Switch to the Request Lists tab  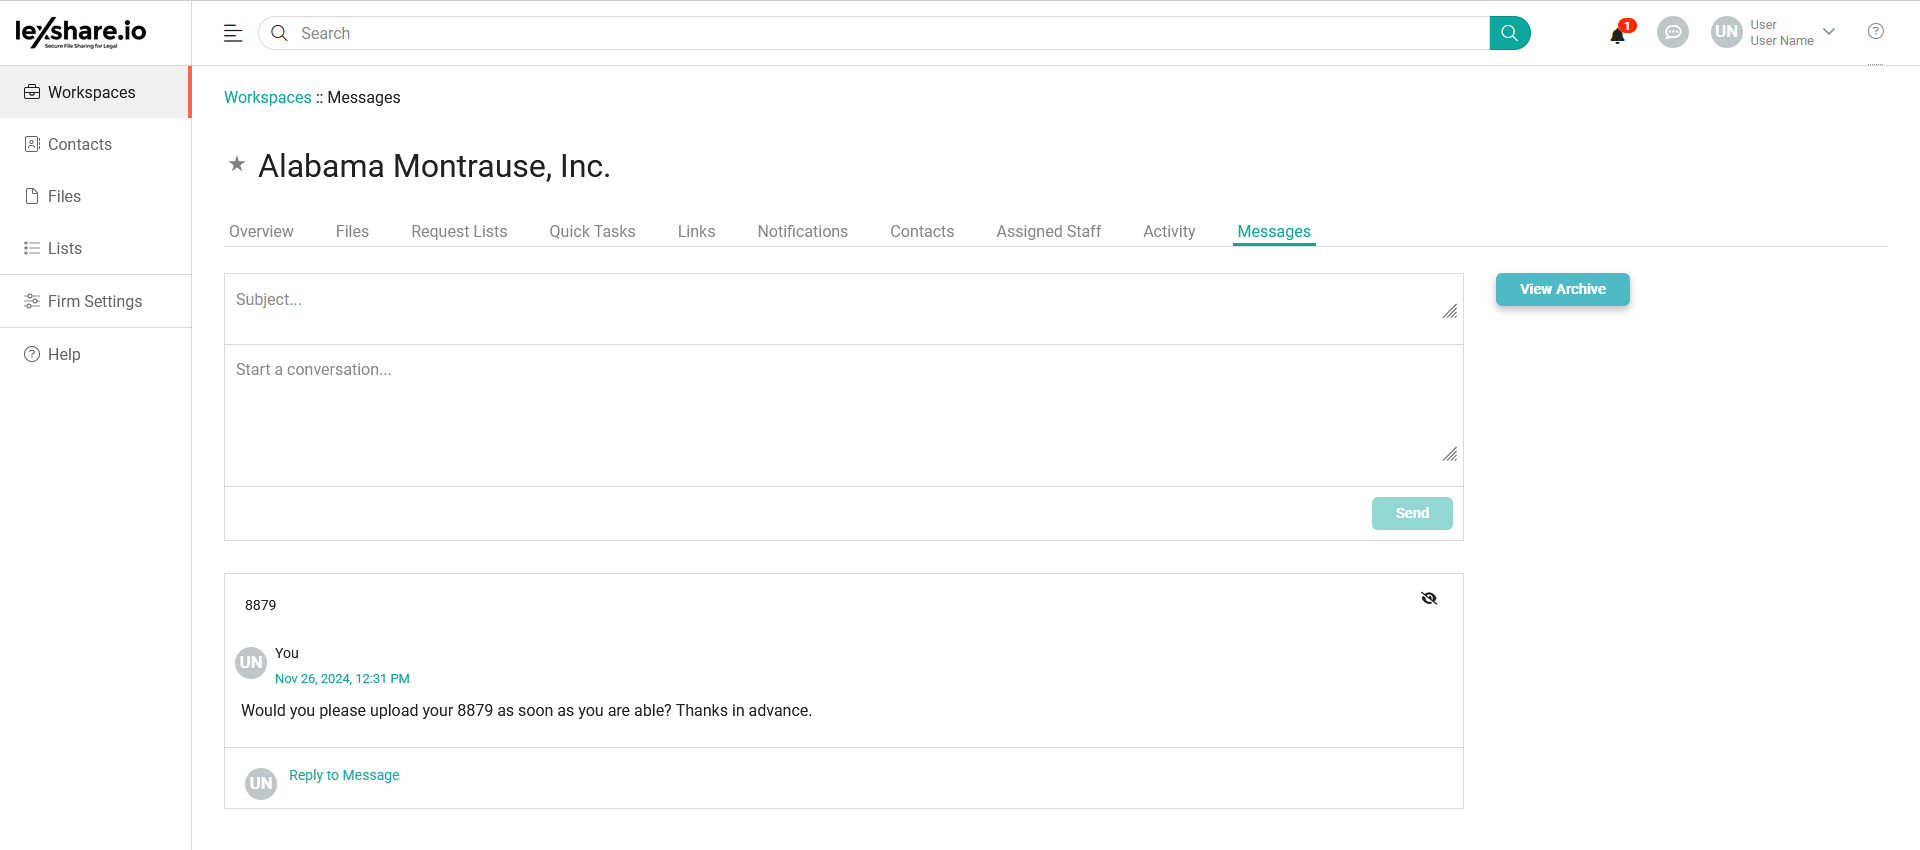point(459,231)
